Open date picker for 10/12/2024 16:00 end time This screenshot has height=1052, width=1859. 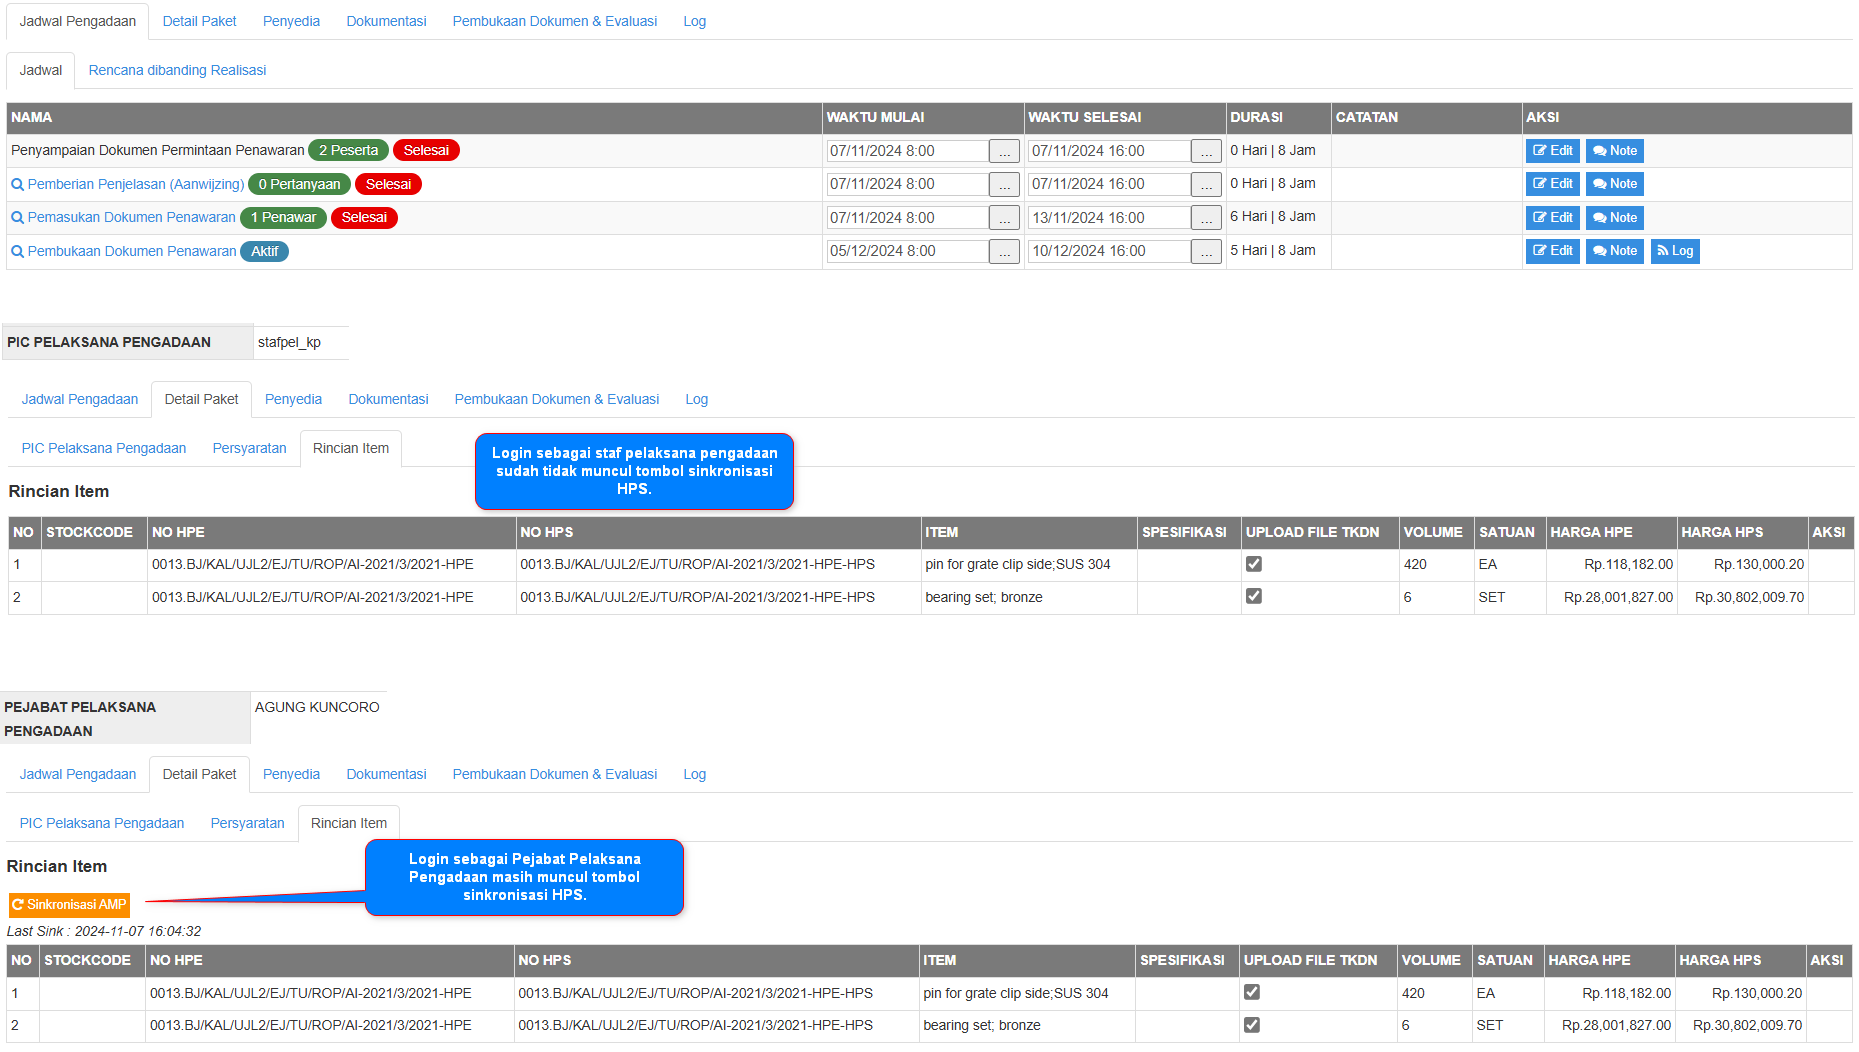[1206, 252]
